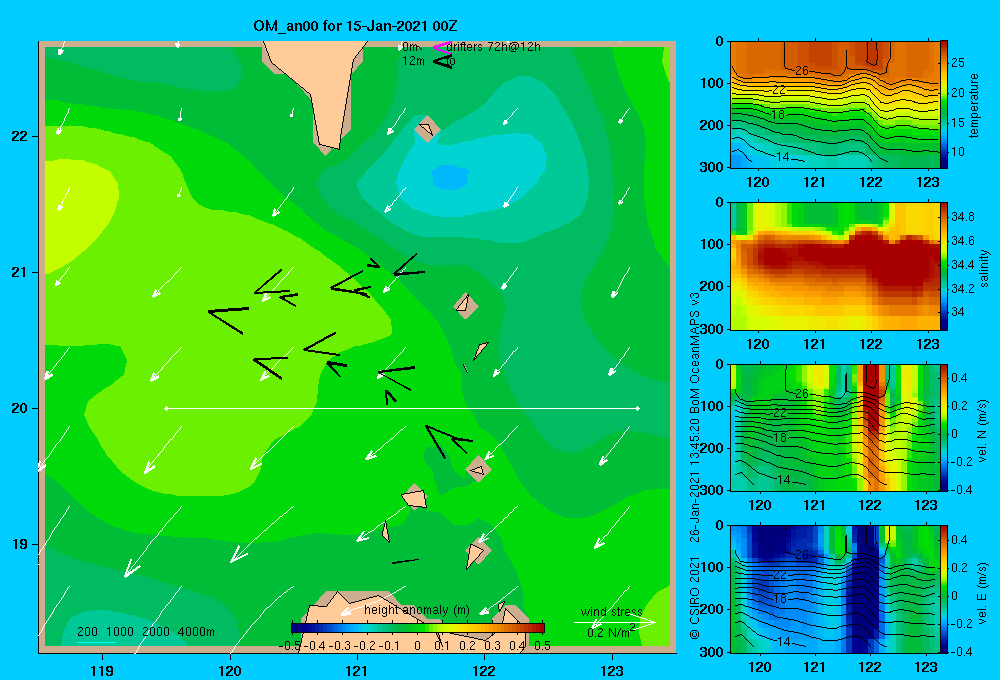Click the "14" contour label in temperature panel

pos(783,156)
